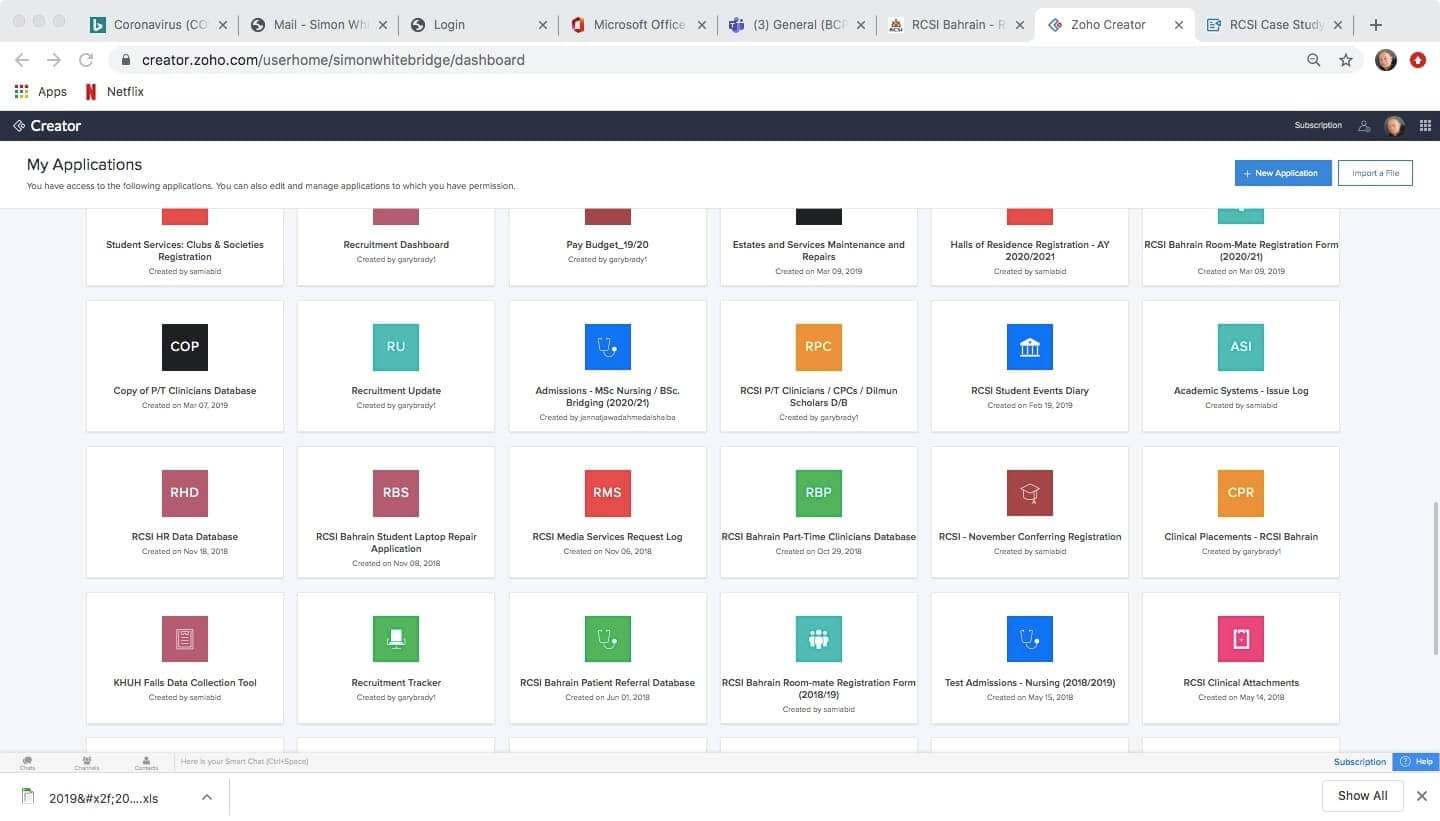Image resolution: width=1440 pixels, height=821 pixels.
Task: Open the RU Recruitment Update icon
Action: (x=396, y=347)
